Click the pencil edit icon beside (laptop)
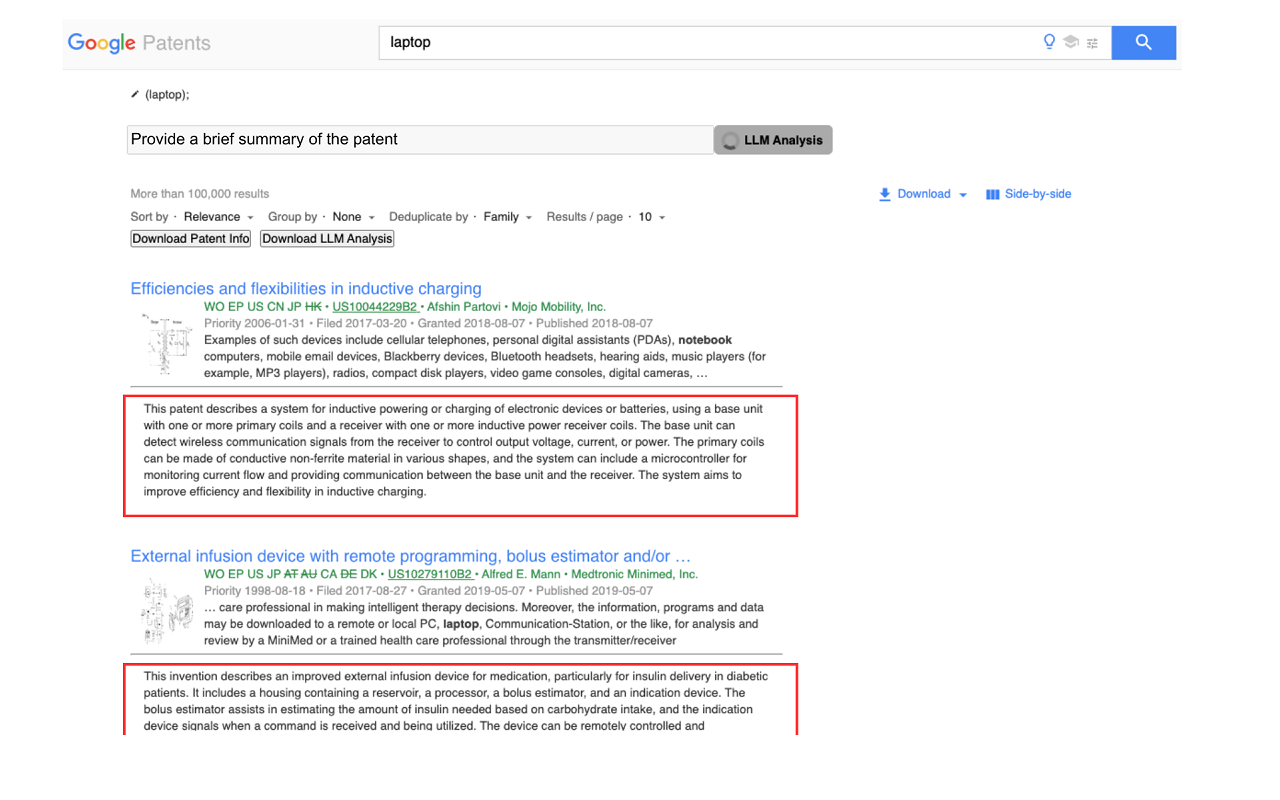This screenshot has height=800, width=1280. pyautogui.click(x=135, y=95)
